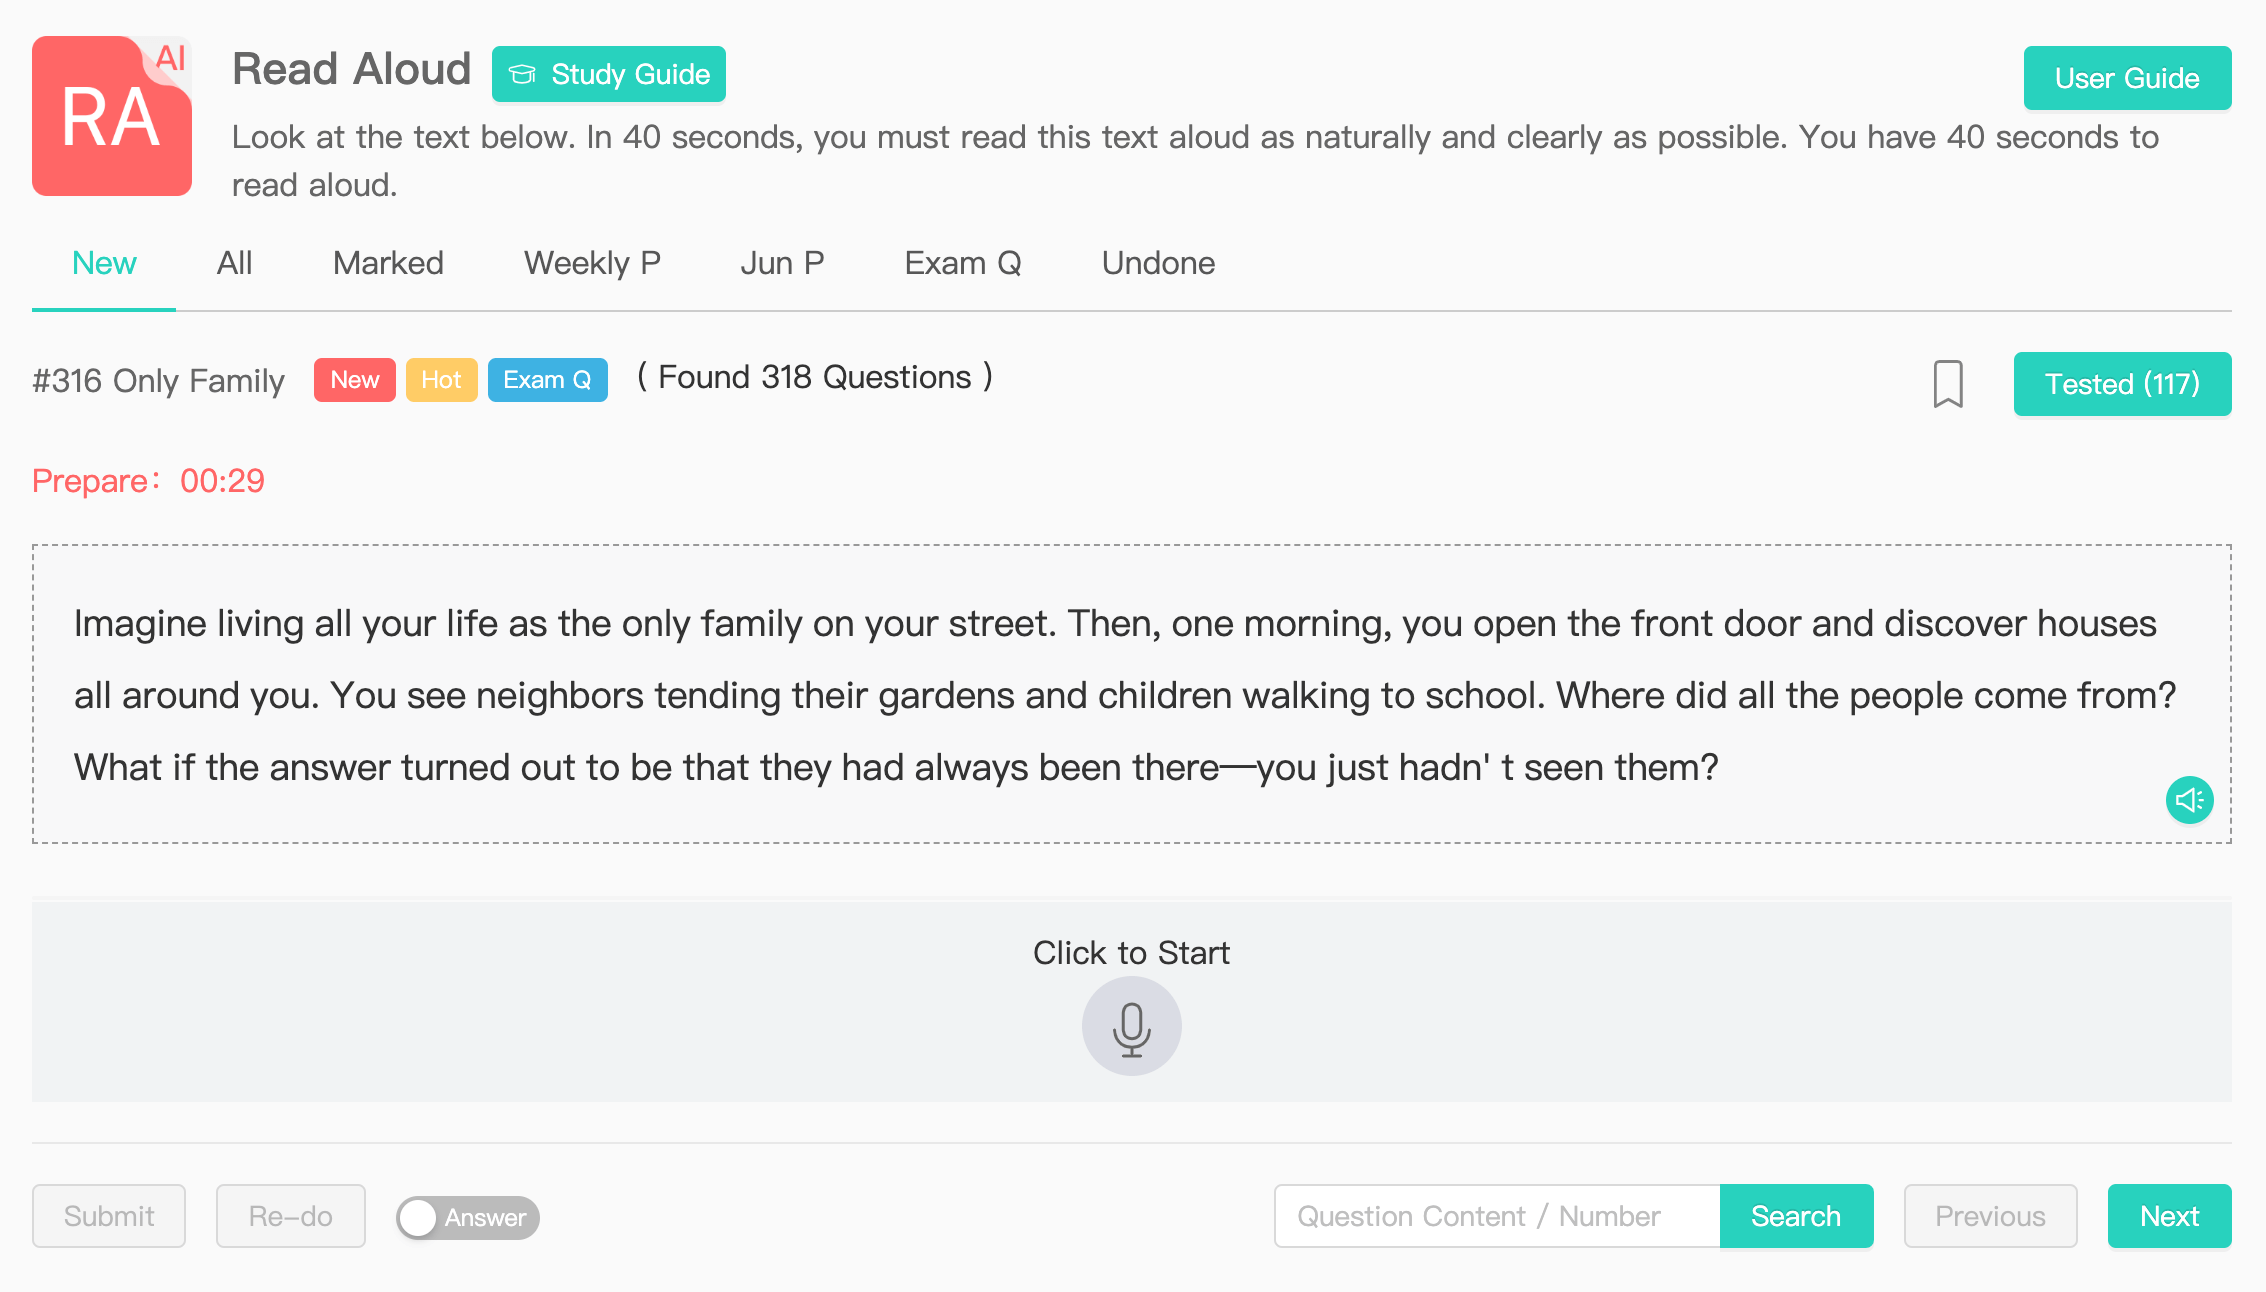Click the Question Content / Number search field

click(x=1496, y=1216)
